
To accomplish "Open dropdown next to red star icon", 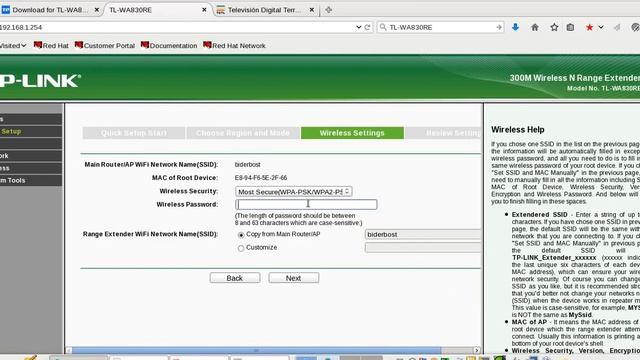I will coord(601,27).
